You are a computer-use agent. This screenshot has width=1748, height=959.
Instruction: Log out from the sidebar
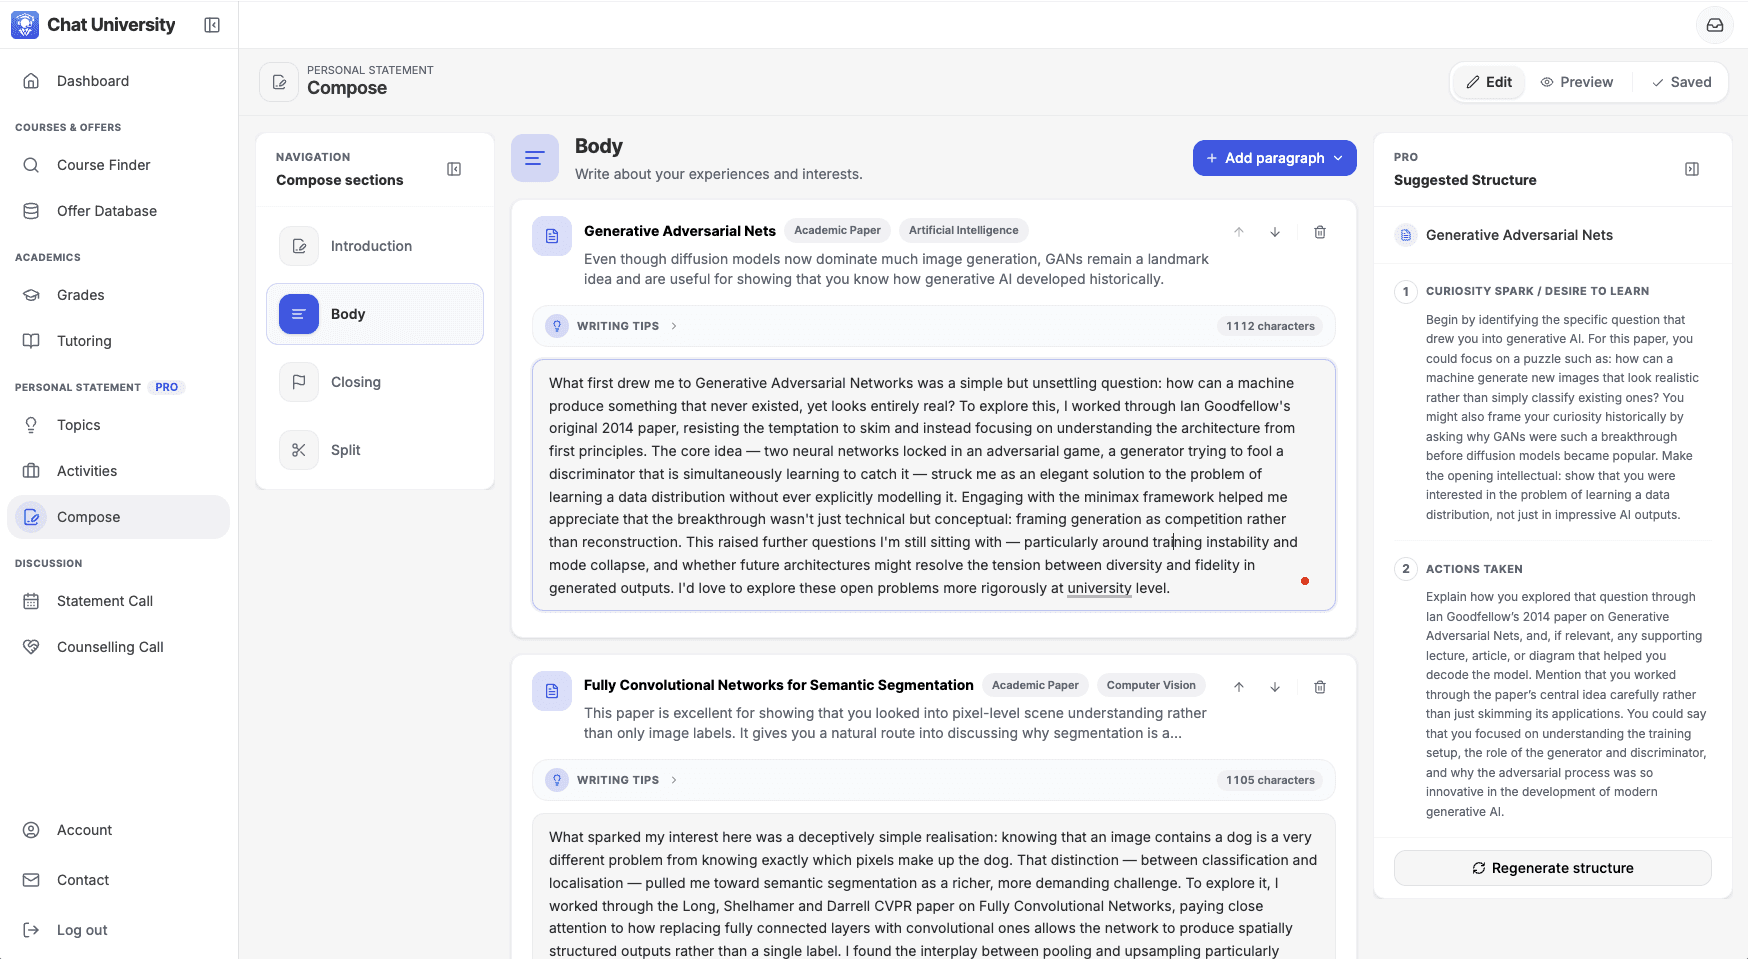coord(119,930)
